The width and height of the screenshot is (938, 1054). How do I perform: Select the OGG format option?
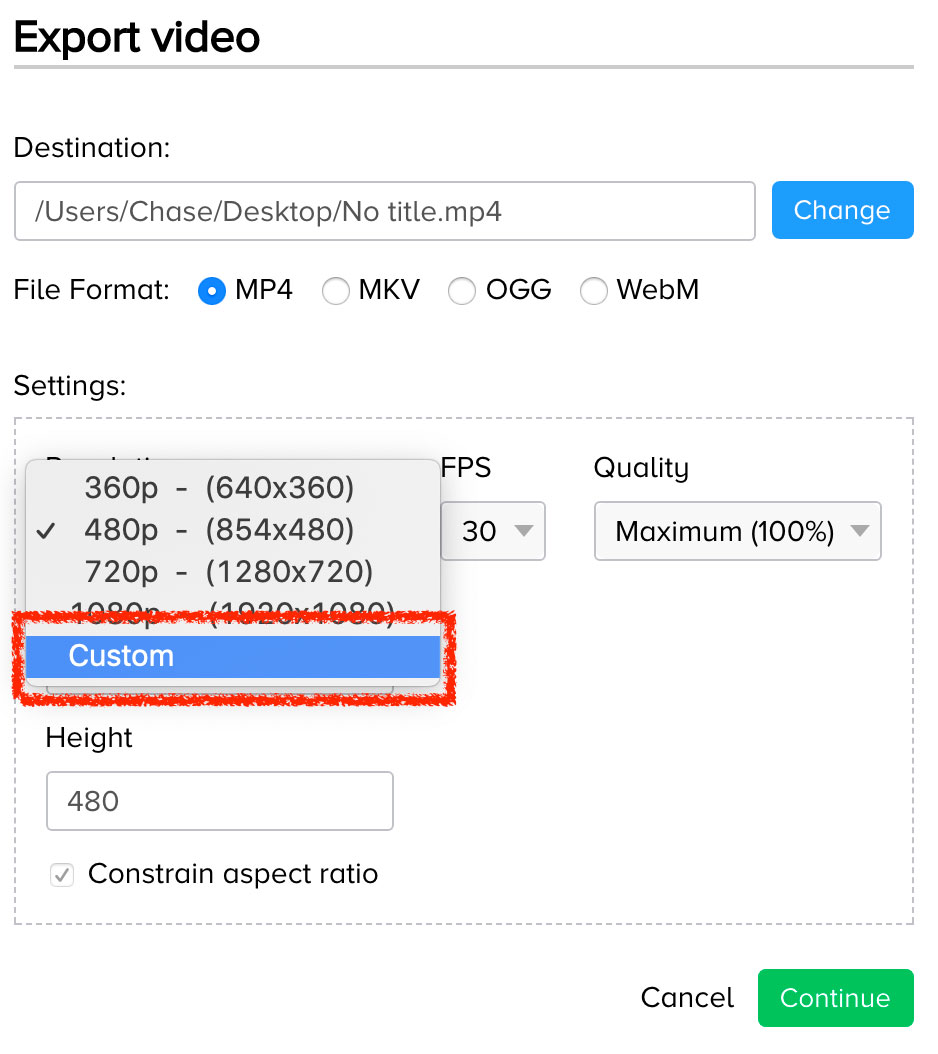[x=462, y=291]
